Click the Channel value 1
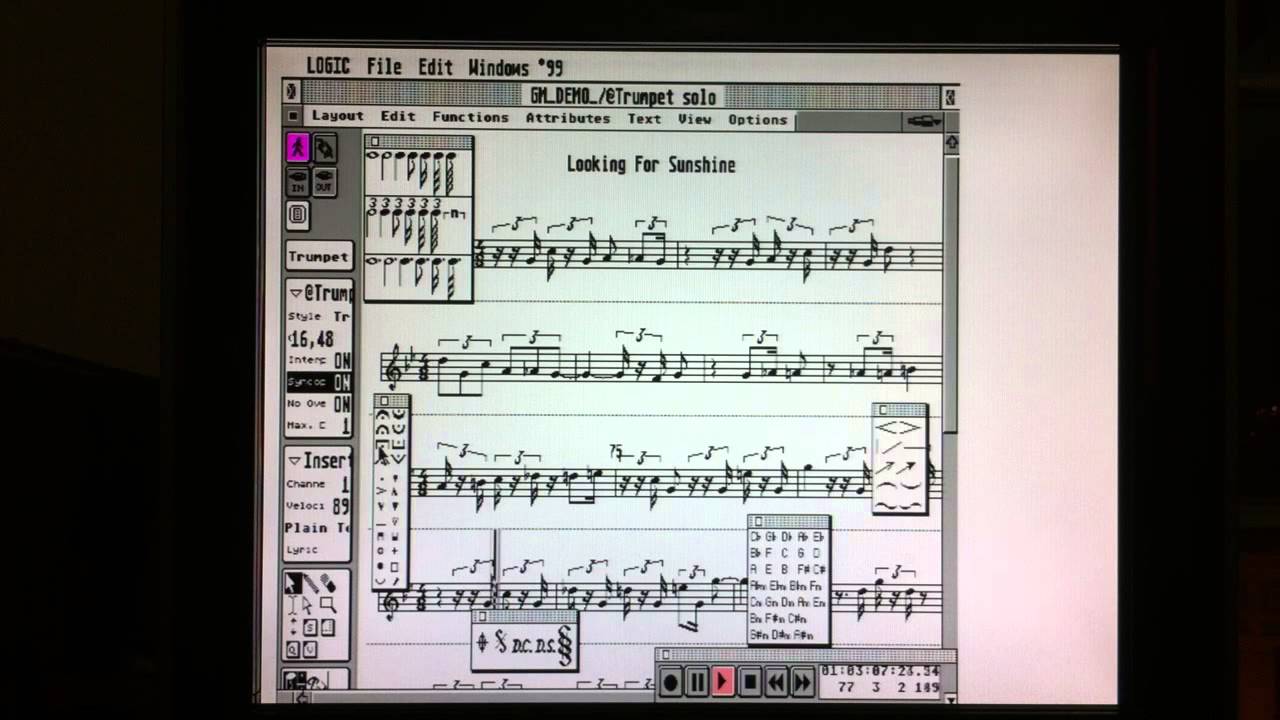Viewport: 1280px width, 720px height. [x=345, y=485]
